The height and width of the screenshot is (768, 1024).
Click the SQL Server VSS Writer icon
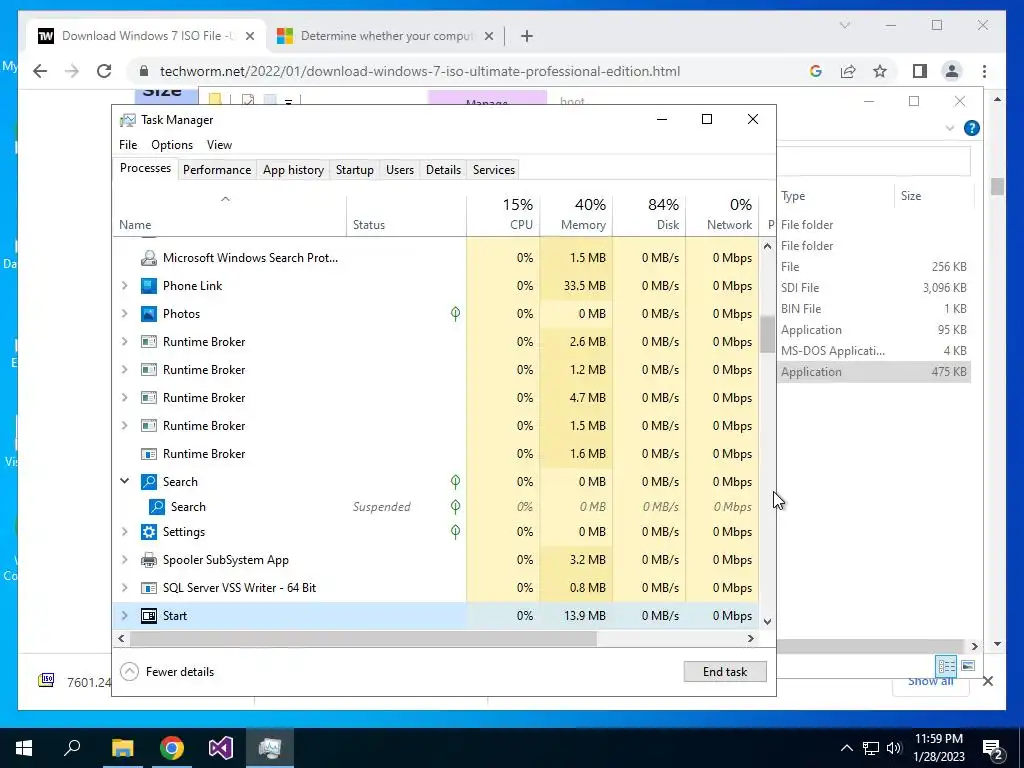point(149,588)
